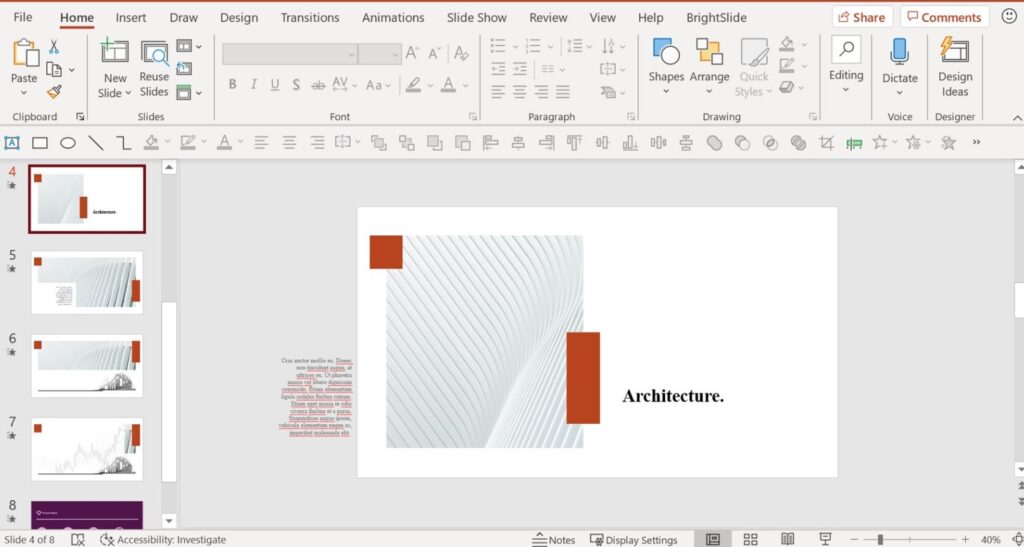Image resolution: width=1024 pixels, height=547 pixels.
Task: Switch to Reading View in status bar
Action: [788, 540]
